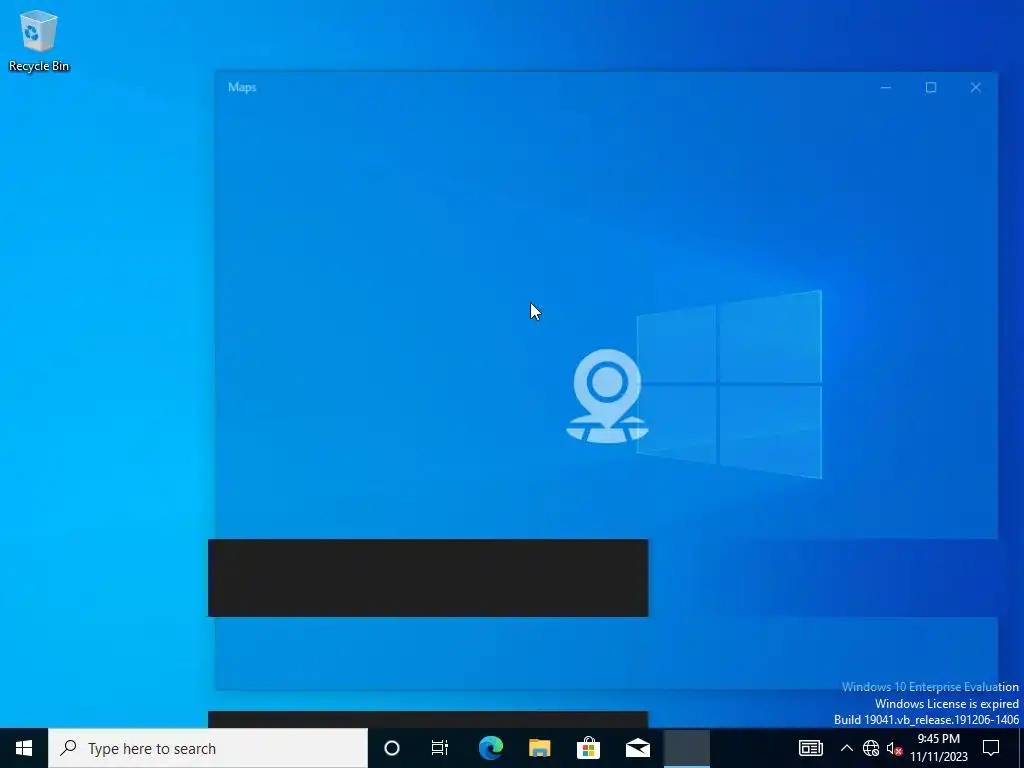This screenshot has height=768, width=1024.
Task: Open Cortana from the taskbar
Action: [392, 748]
